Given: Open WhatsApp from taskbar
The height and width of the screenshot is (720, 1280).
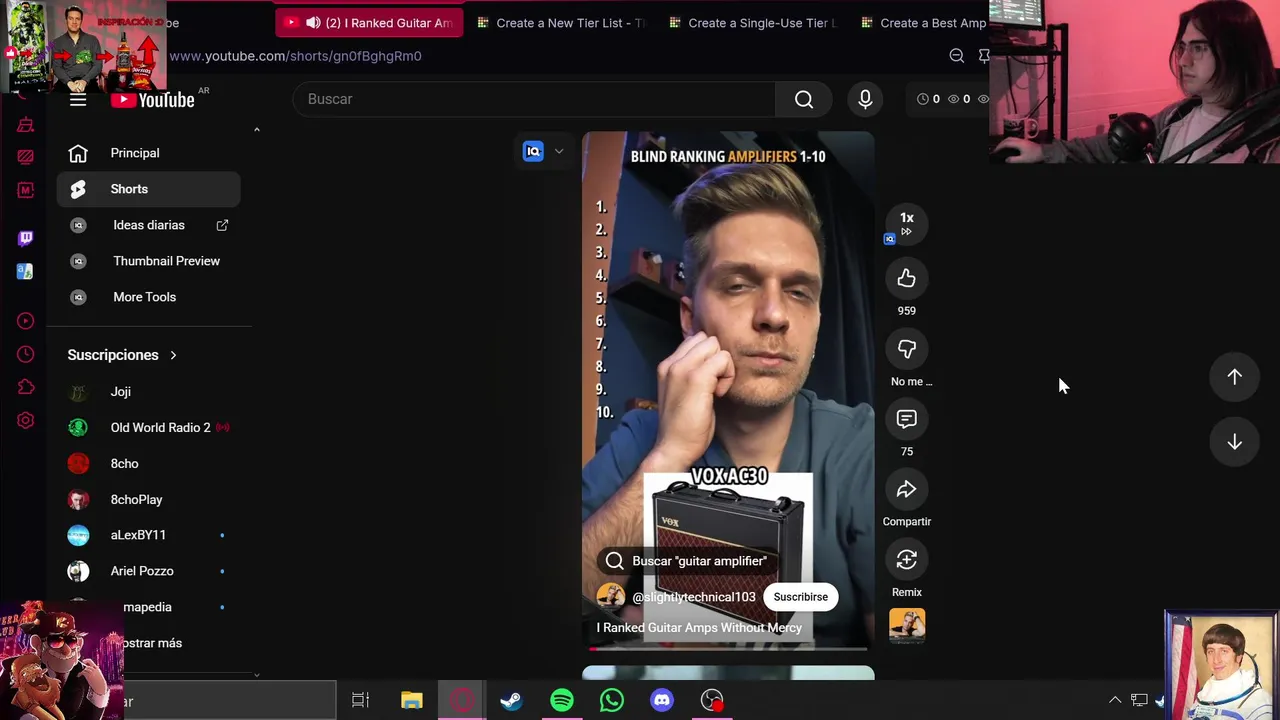Looking at the screenshot, I should [612, 701].
